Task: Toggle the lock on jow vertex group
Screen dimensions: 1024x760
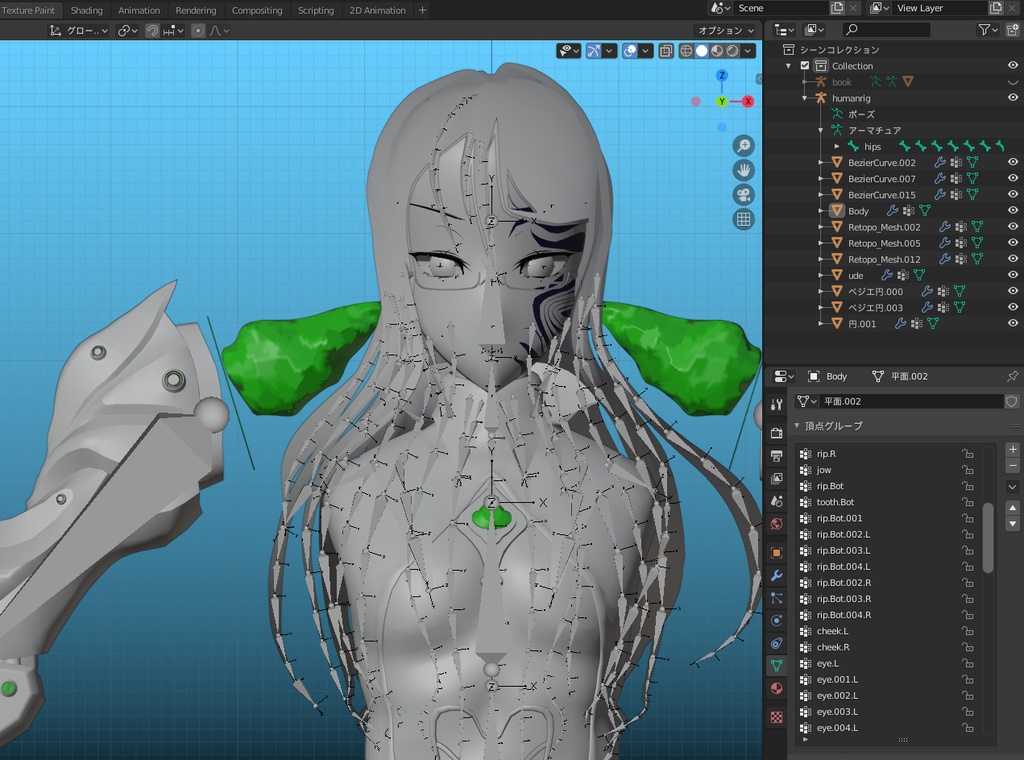Action: (967, 470)
